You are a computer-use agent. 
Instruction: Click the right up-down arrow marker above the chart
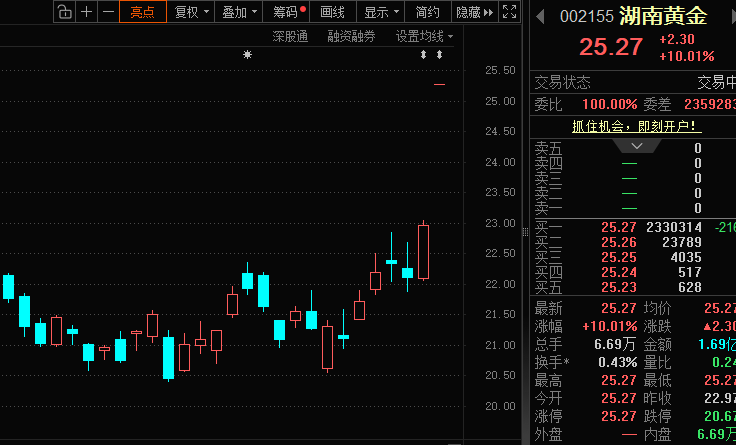[440, 55]
